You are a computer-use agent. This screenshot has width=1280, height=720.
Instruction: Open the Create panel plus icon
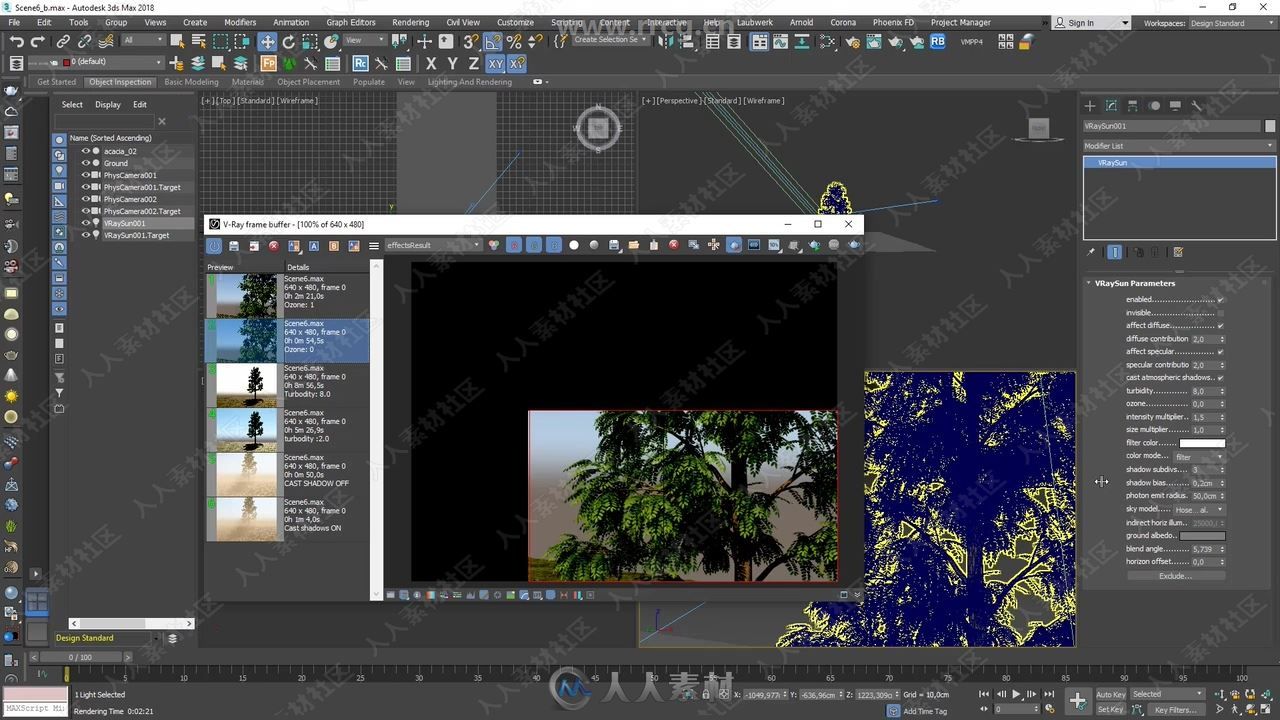click(x=1090, y=105)
